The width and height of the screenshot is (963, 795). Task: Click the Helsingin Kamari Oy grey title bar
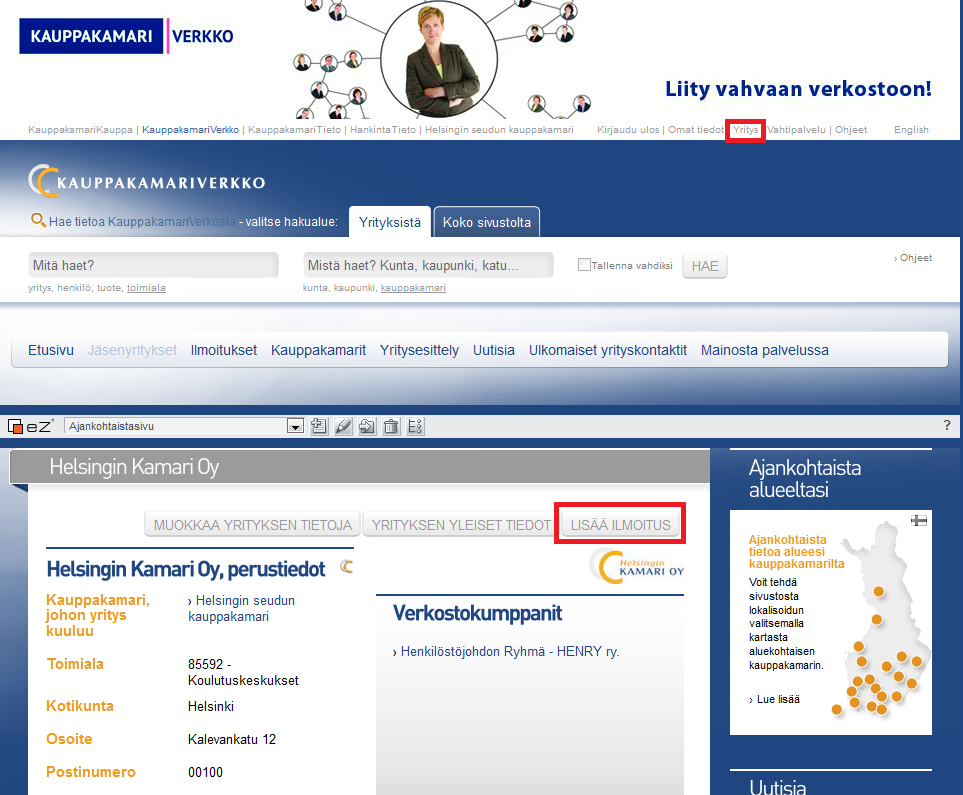[360, 467]
